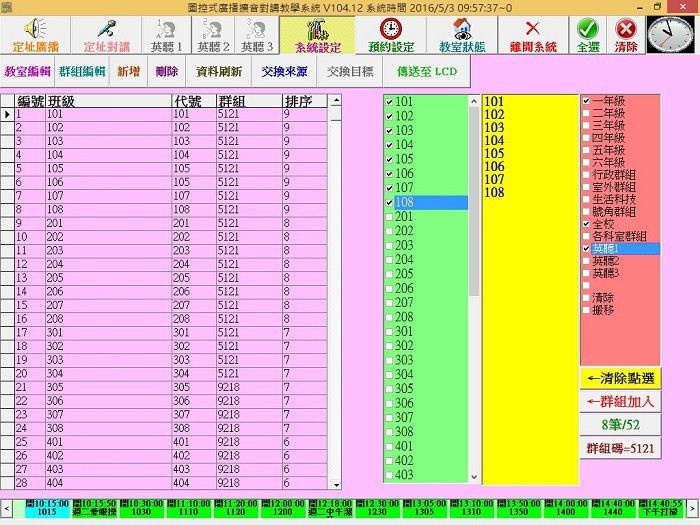Click the 資料刷新 refresh button
700x525 pixels.
click(219, 72)
